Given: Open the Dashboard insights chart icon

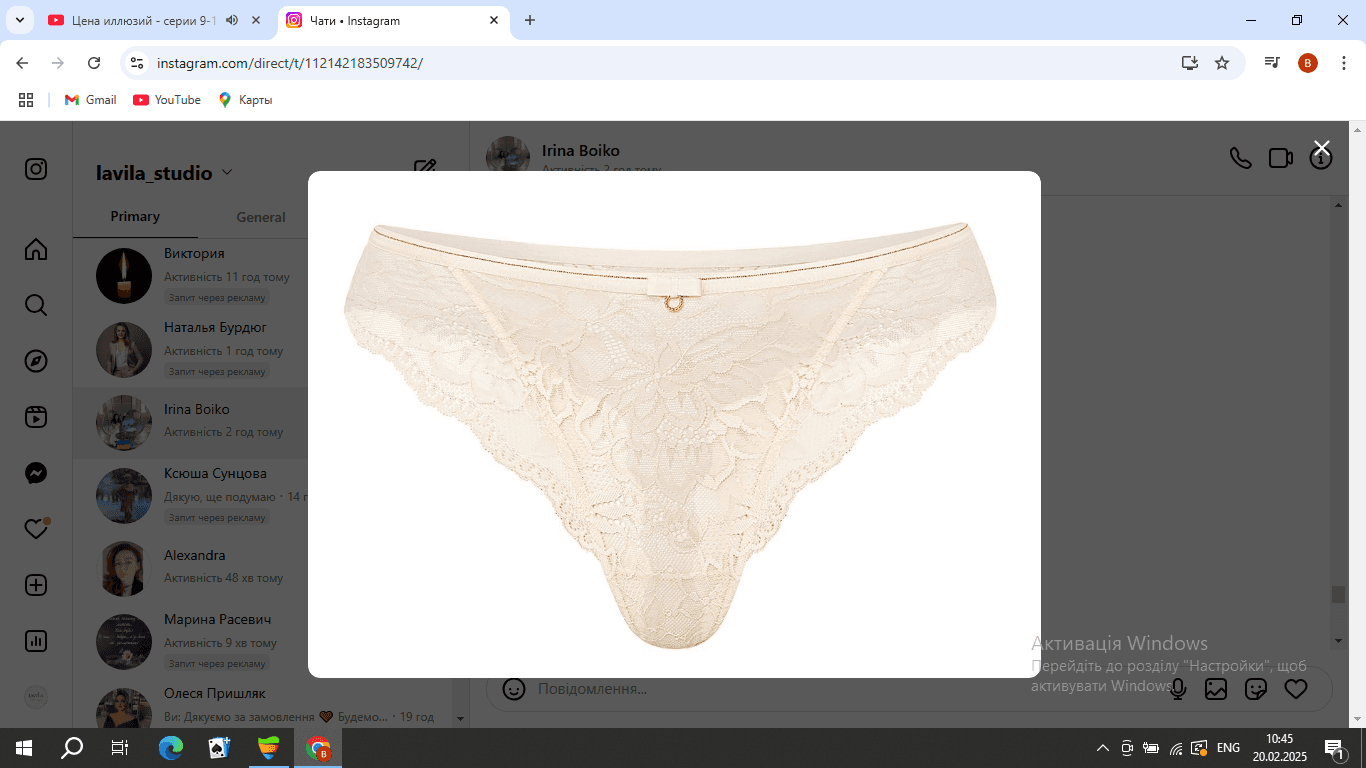Looking at the screenshot, I should tap(36, 641).
